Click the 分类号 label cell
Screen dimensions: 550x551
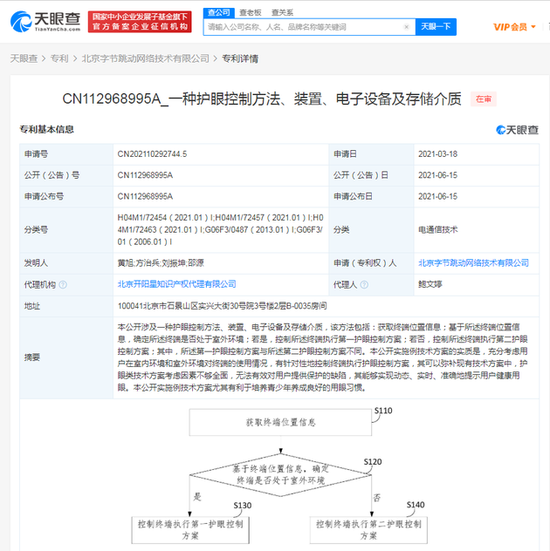point(66,230)
